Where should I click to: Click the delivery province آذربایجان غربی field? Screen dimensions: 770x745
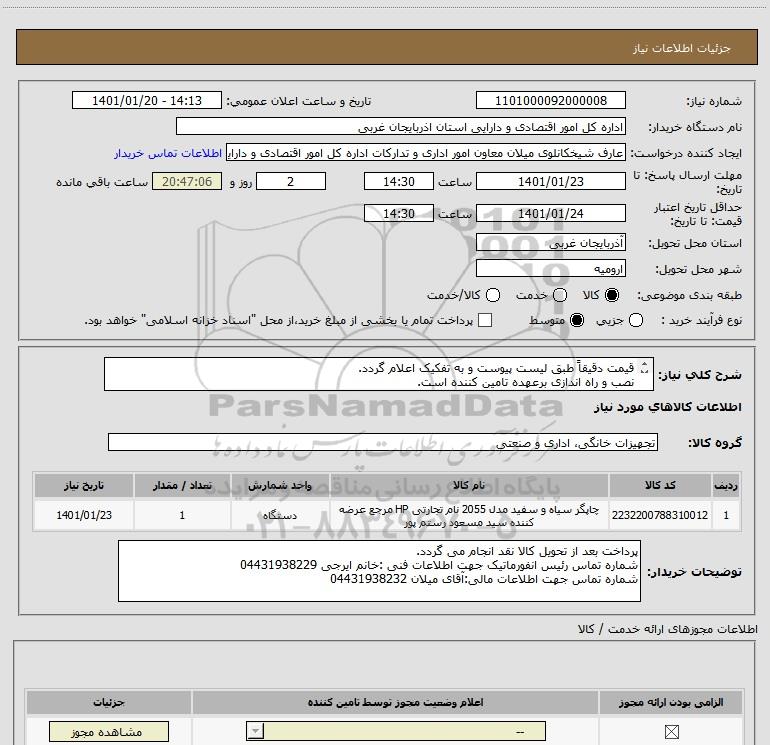coord(550,243)
